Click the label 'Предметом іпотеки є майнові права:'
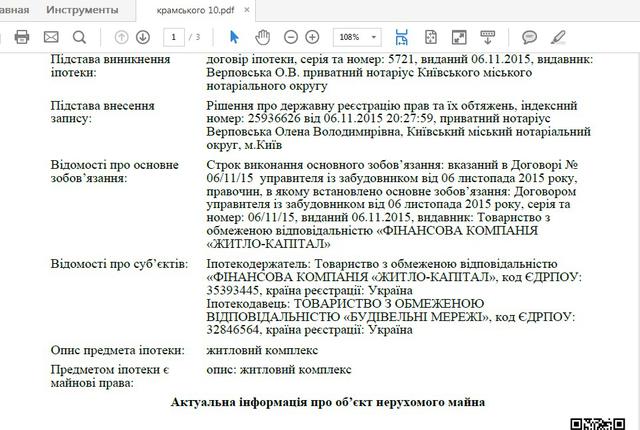The image size is (640, 430). (x=110, y=376)
